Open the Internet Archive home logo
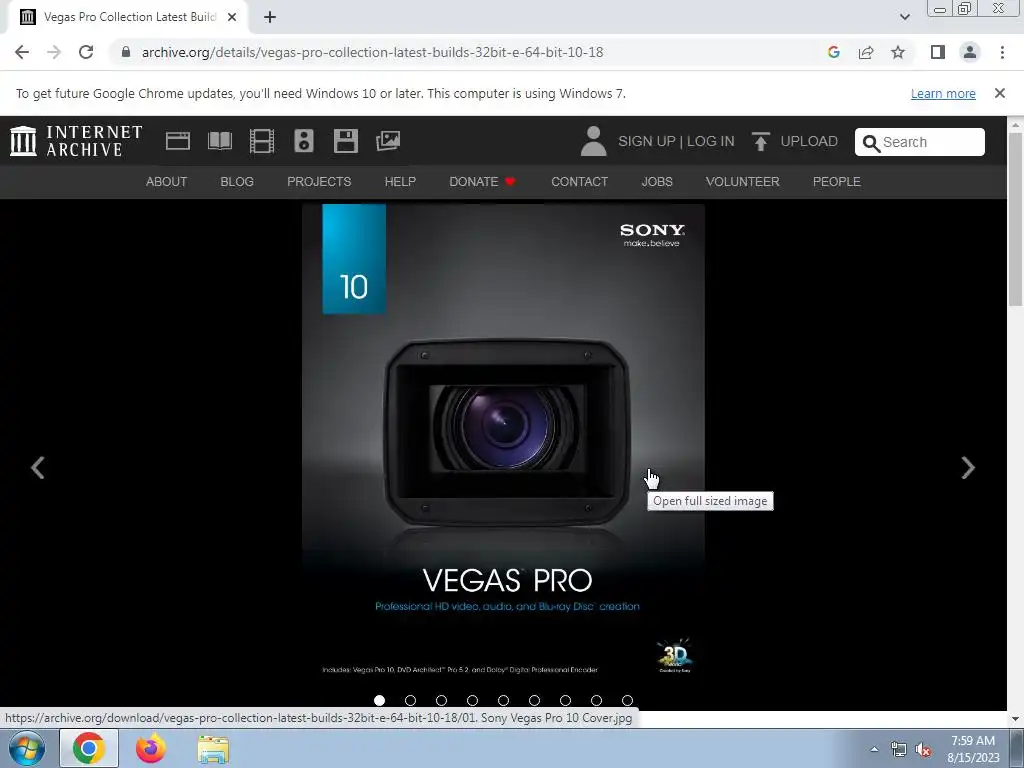This screenshot has width=1024, height=768. click(x=76, y=141)
